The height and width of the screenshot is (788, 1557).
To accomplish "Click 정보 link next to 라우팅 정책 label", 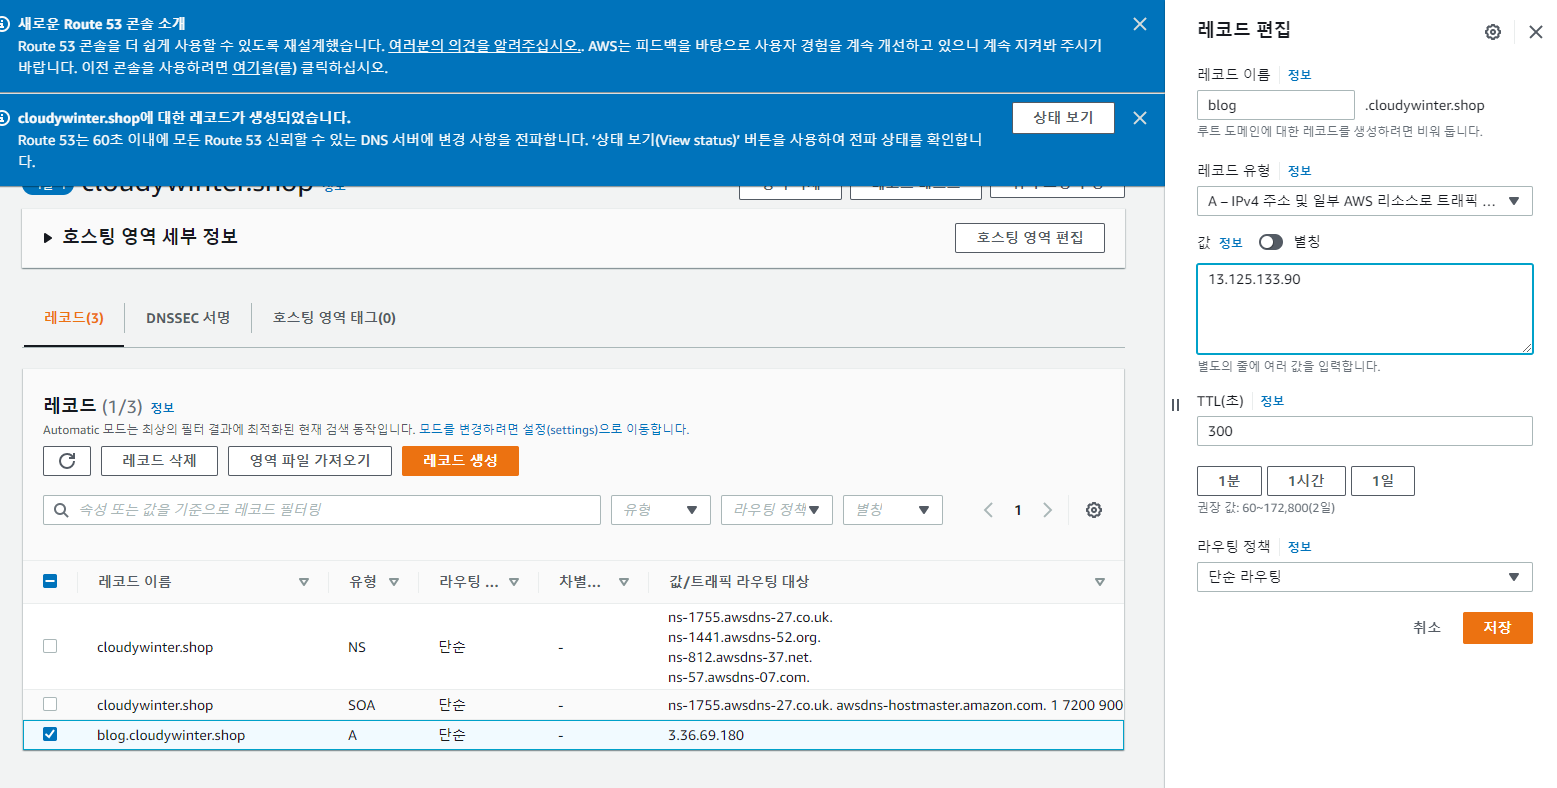I will coord(1299,547).
